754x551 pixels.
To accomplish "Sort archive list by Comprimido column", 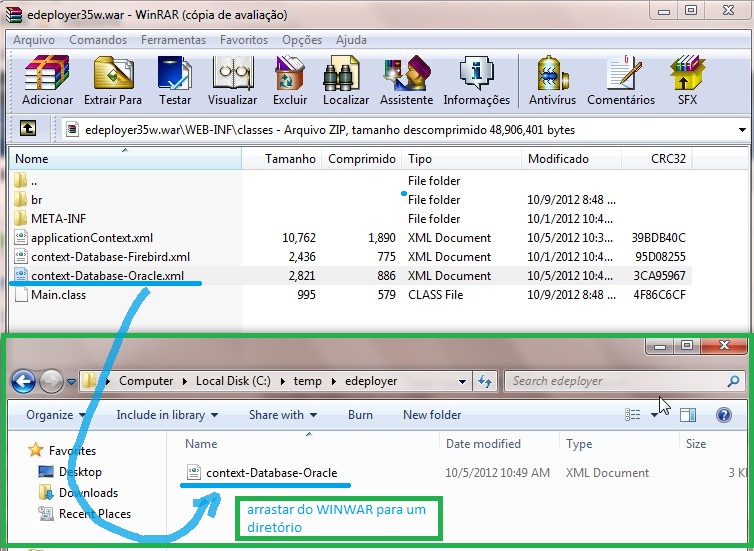I will tap(362, 159).
